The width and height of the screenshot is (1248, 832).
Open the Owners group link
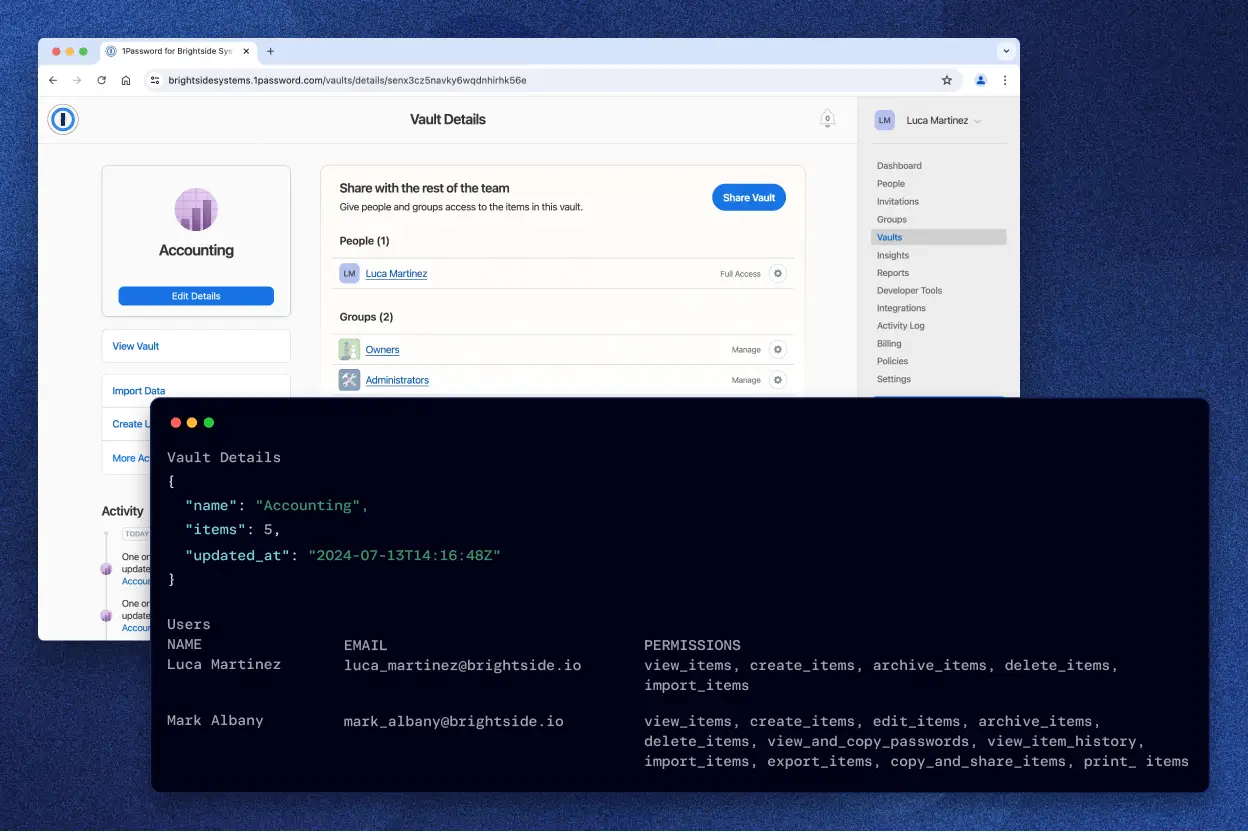(382, 350)
